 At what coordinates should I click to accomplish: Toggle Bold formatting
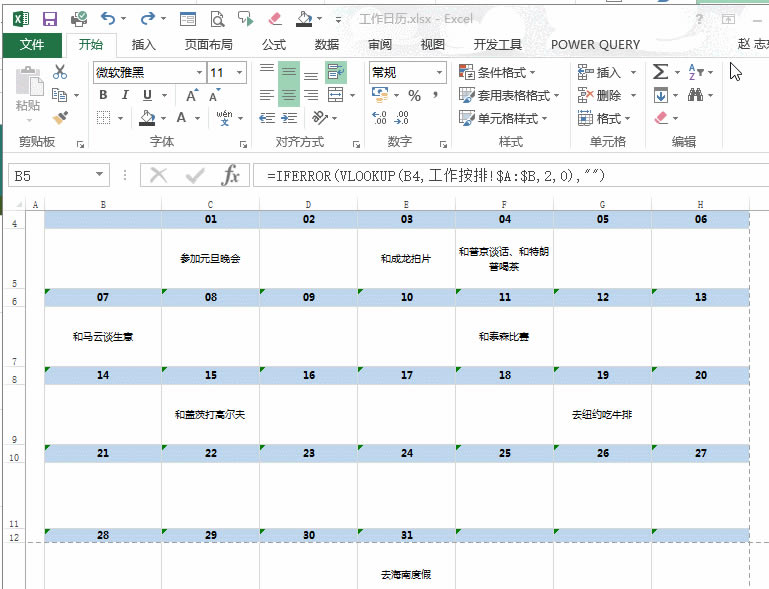tap(103, 95)
